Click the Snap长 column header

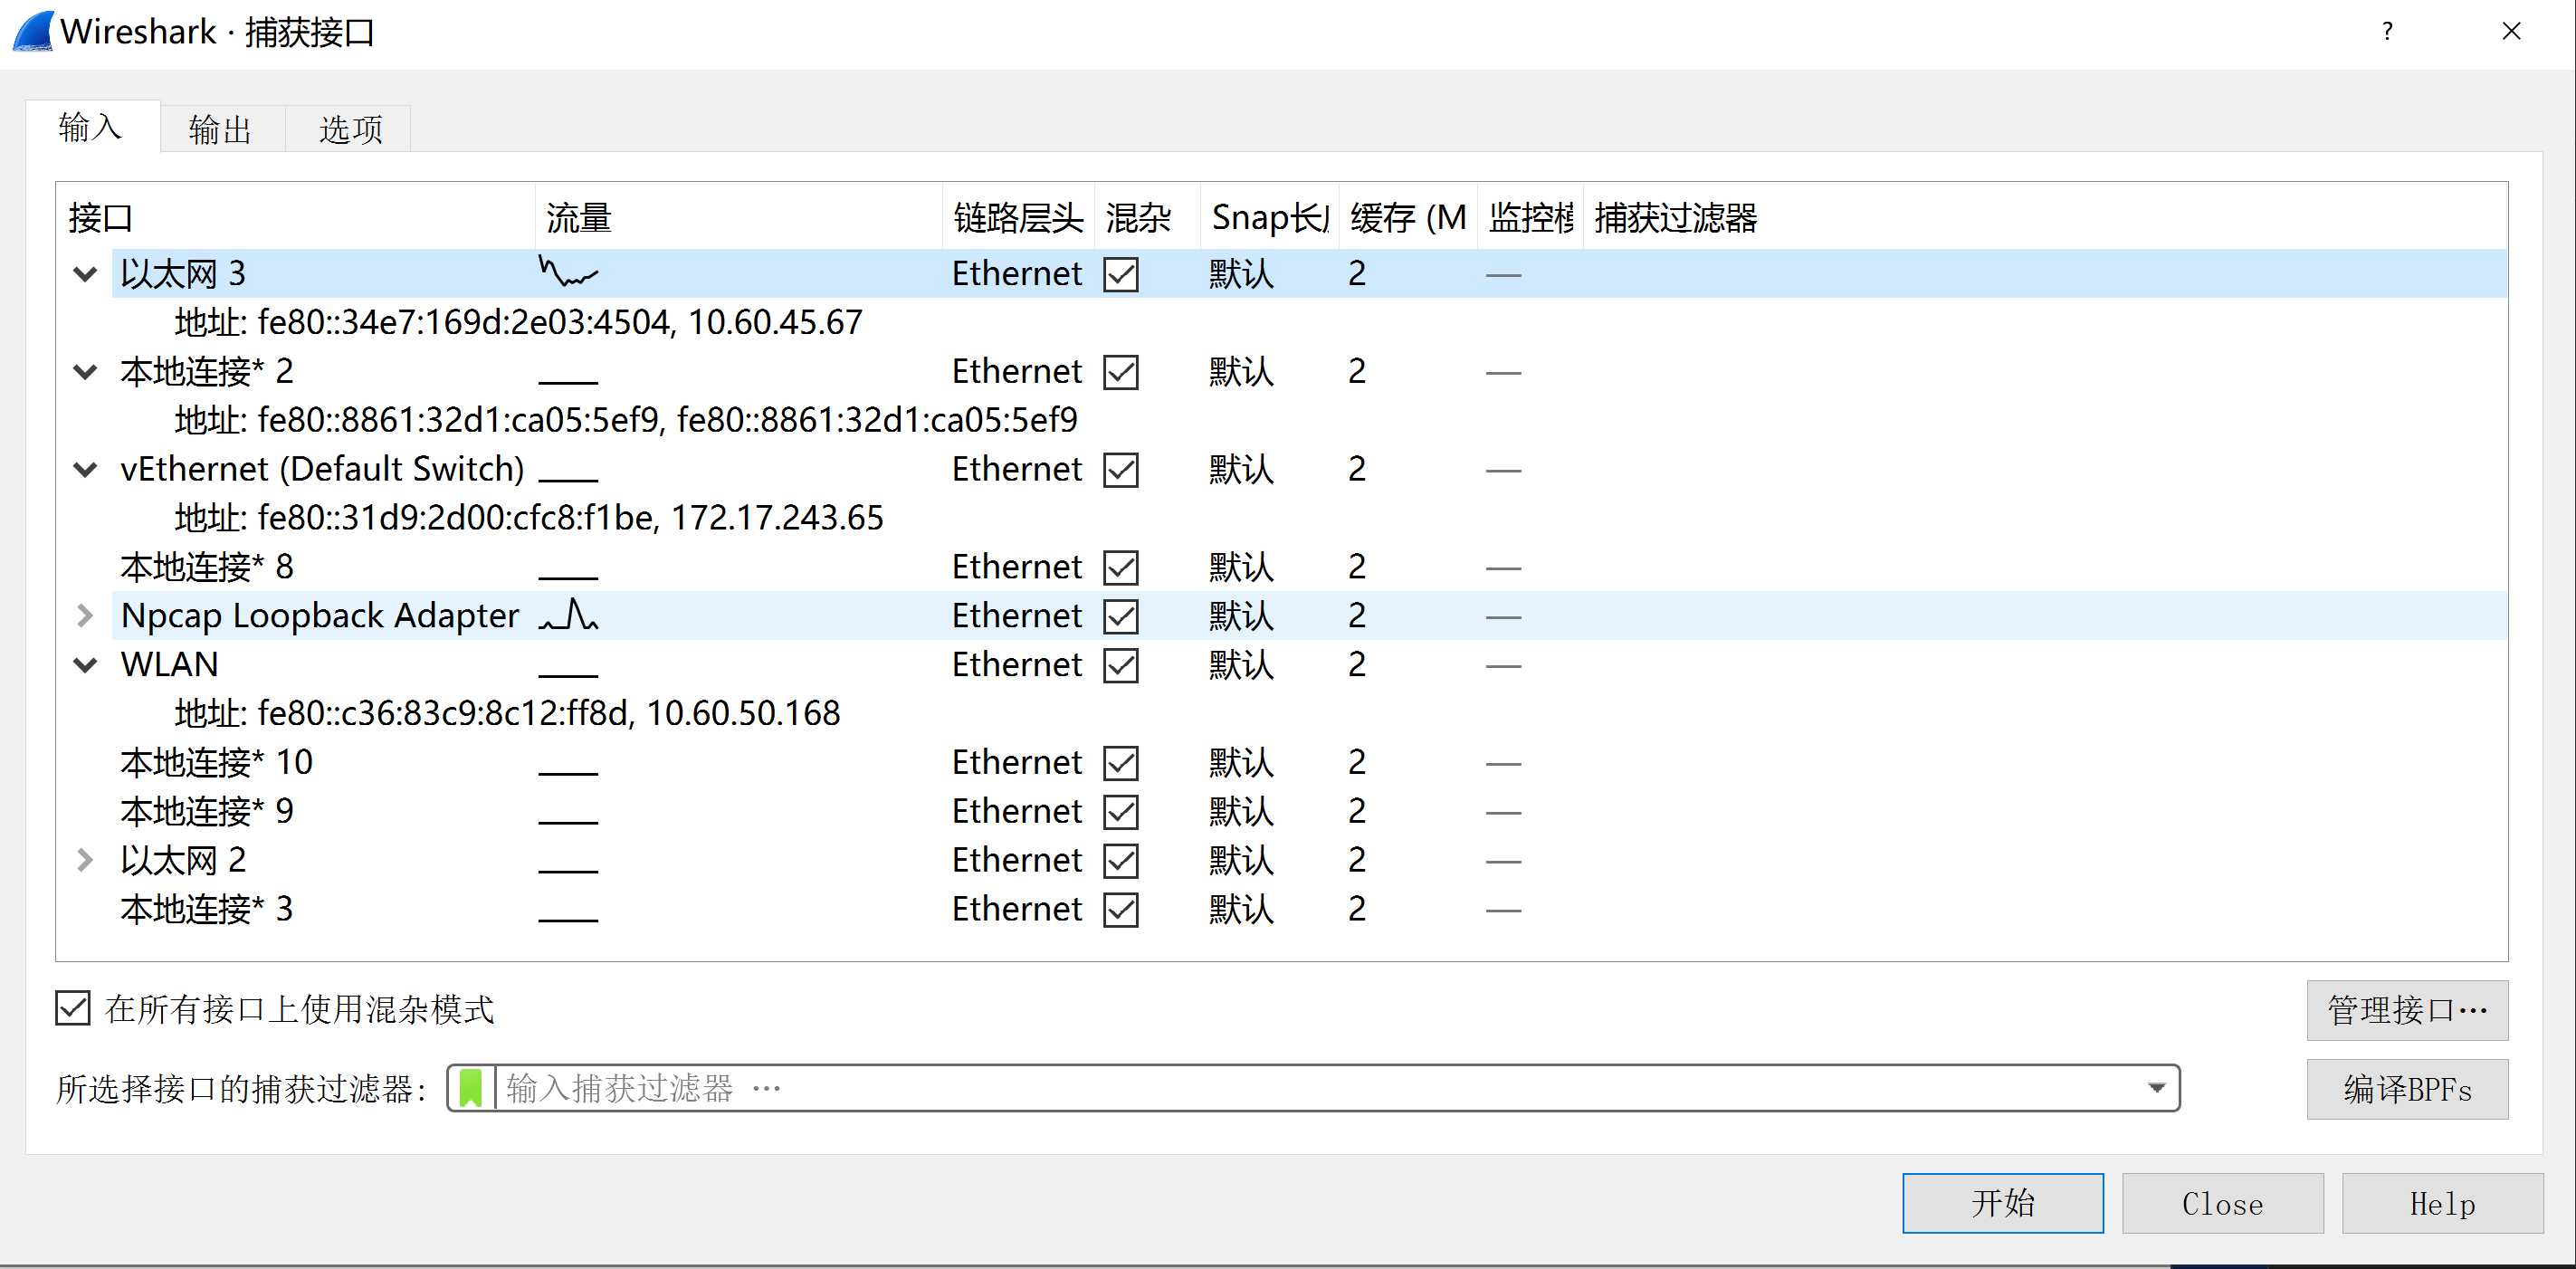1269,217
